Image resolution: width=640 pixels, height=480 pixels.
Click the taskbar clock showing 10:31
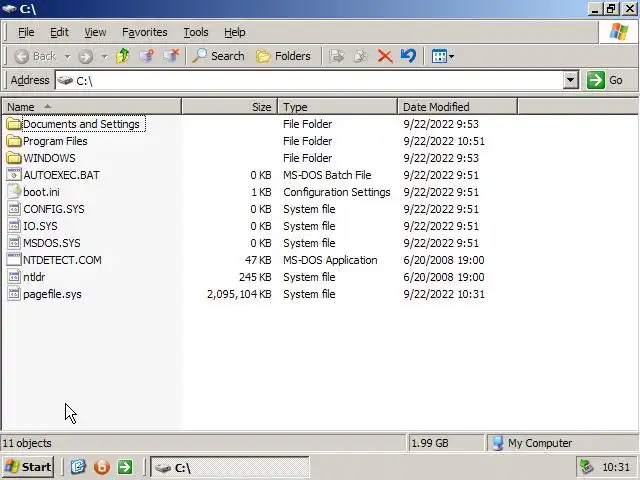coord(616,467)
